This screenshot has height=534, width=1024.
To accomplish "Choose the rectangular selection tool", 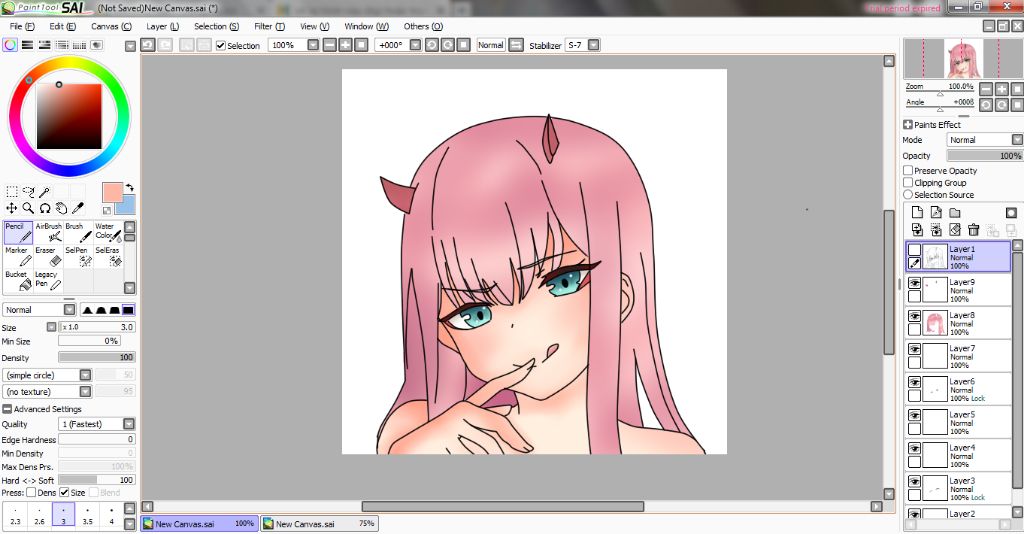I will (x=12, y=191).
